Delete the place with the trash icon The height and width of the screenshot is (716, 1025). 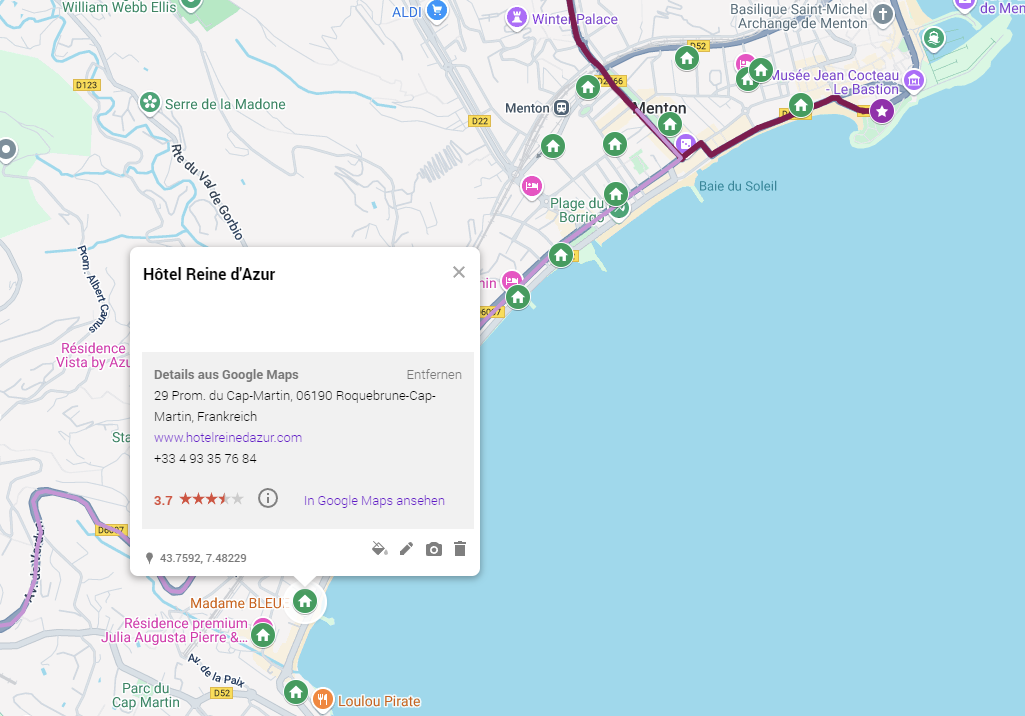pos(460,549)
